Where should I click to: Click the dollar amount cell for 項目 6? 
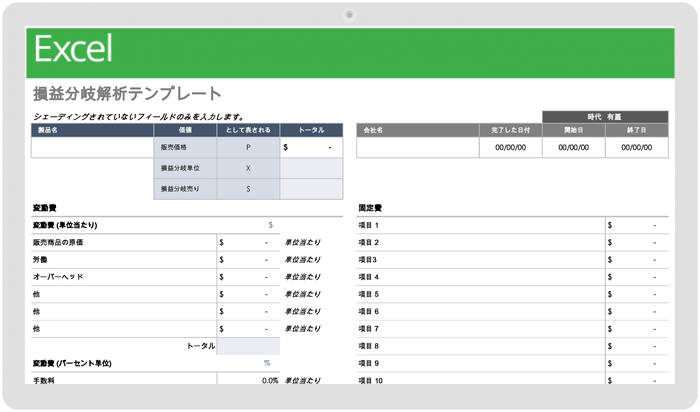(637, 312)
